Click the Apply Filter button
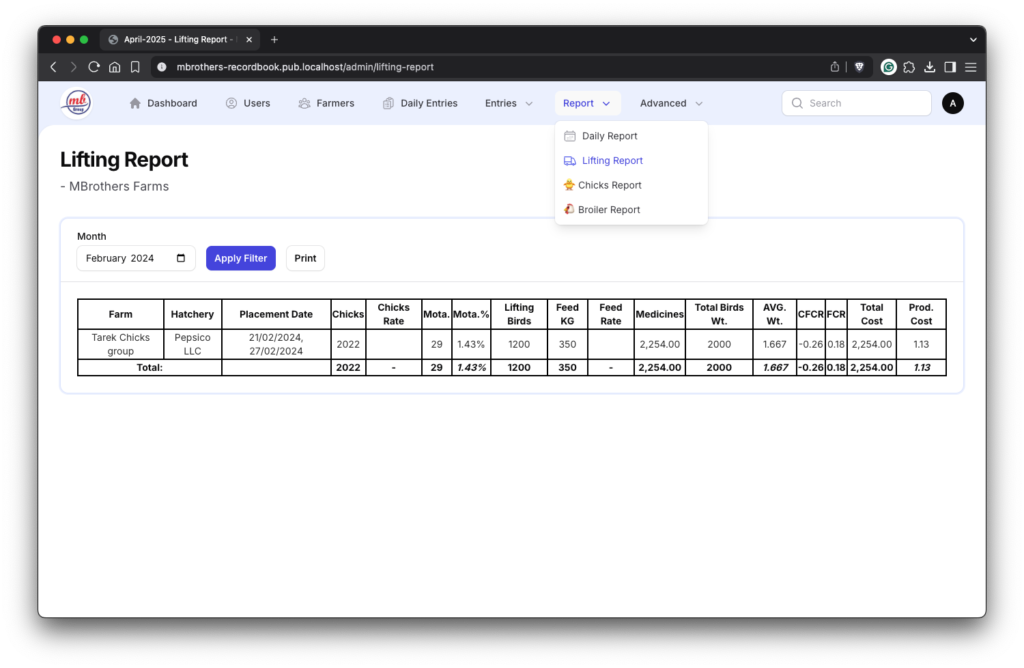 (x=241, y=258)
